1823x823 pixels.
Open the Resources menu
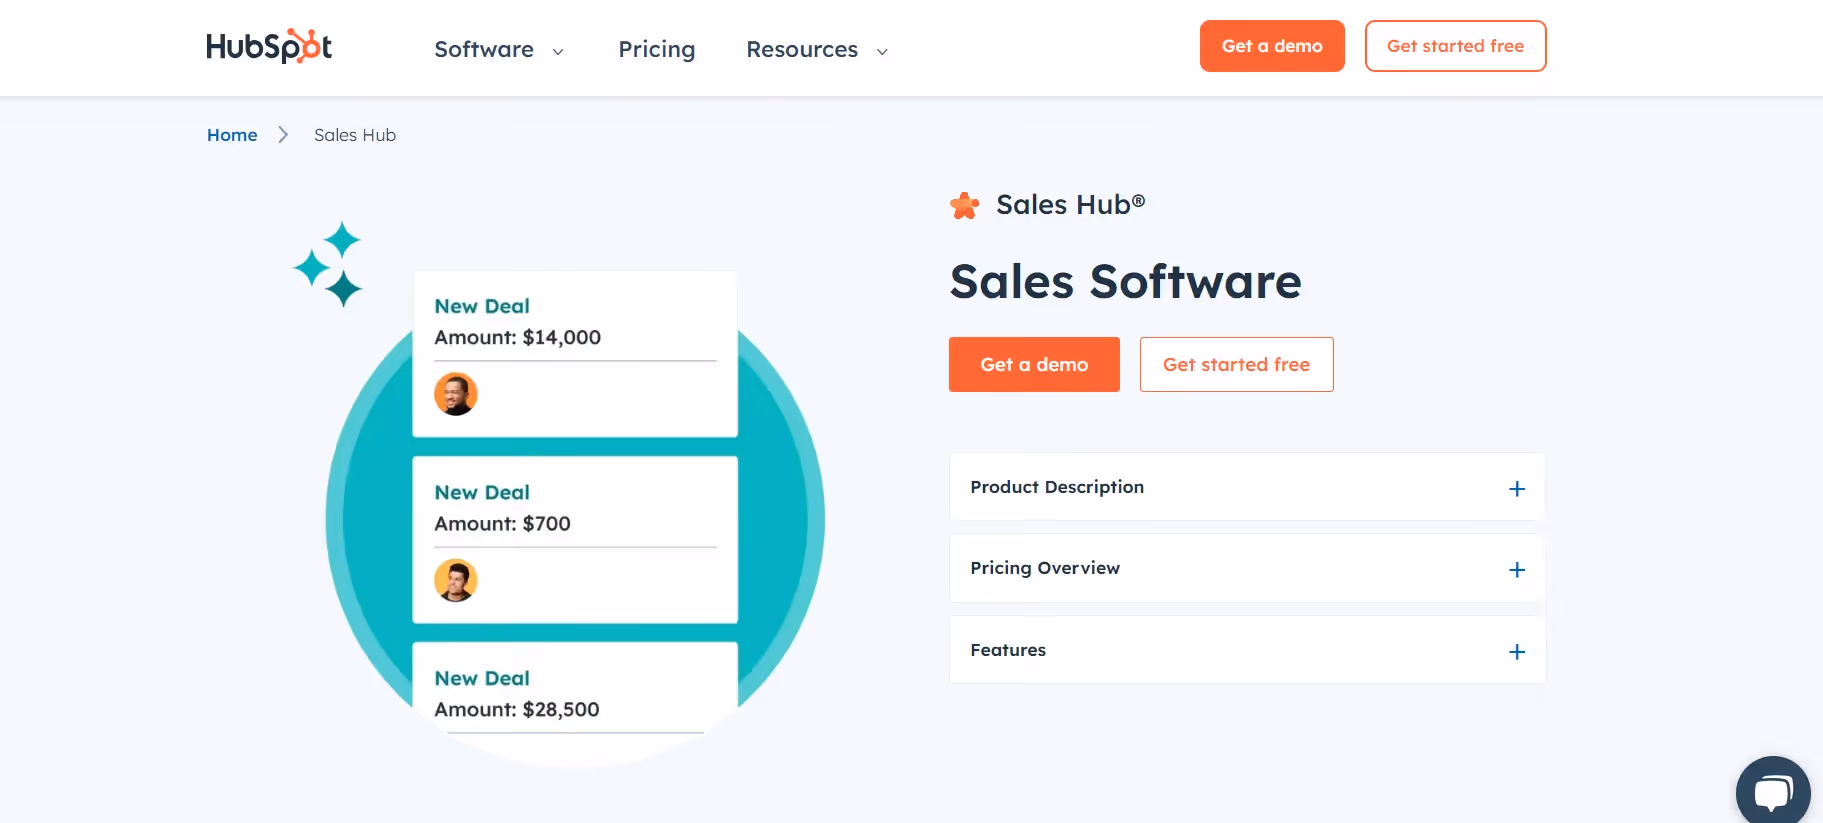pyautogui.click(x=802, y=49)
